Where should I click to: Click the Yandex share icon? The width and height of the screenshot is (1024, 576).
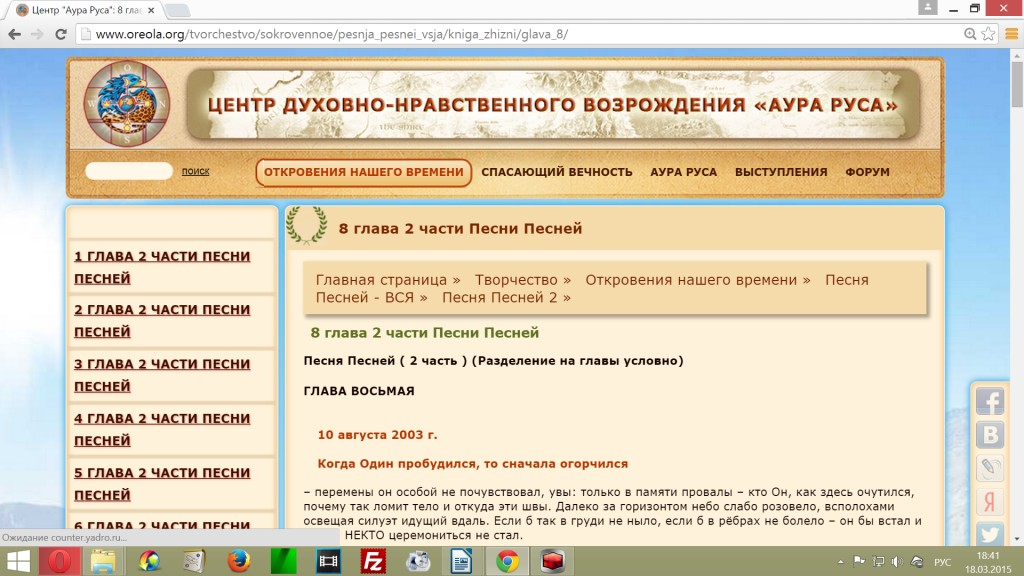click(989, 501)
